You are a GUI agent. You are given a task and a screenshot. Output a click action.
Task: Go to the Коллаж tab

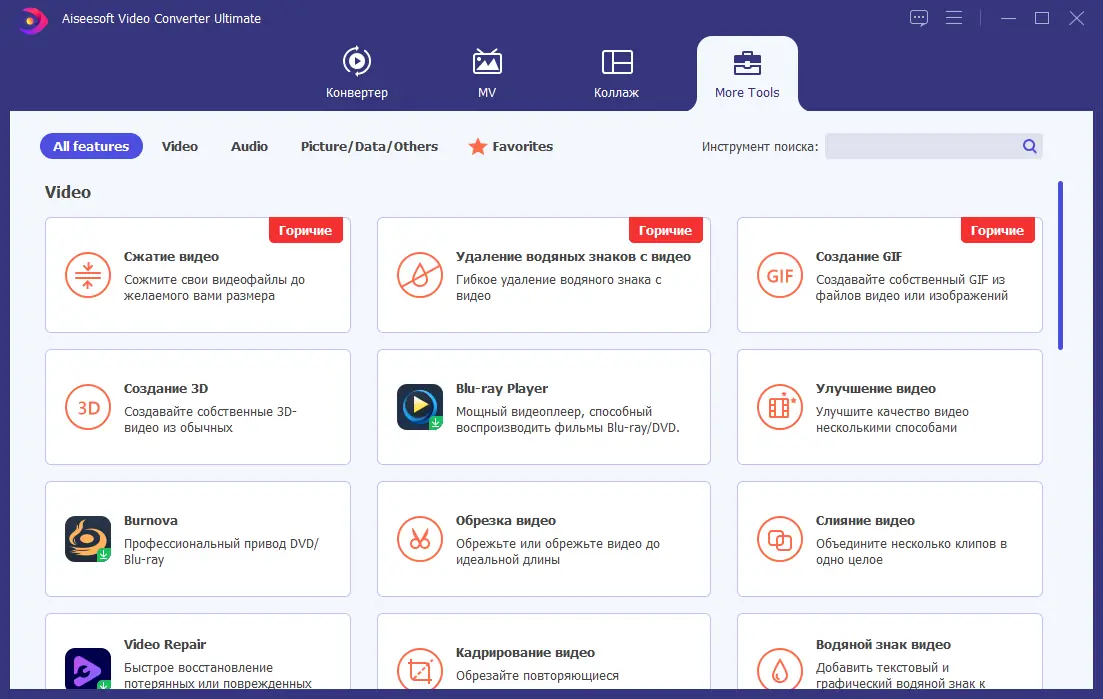(617, 73)
